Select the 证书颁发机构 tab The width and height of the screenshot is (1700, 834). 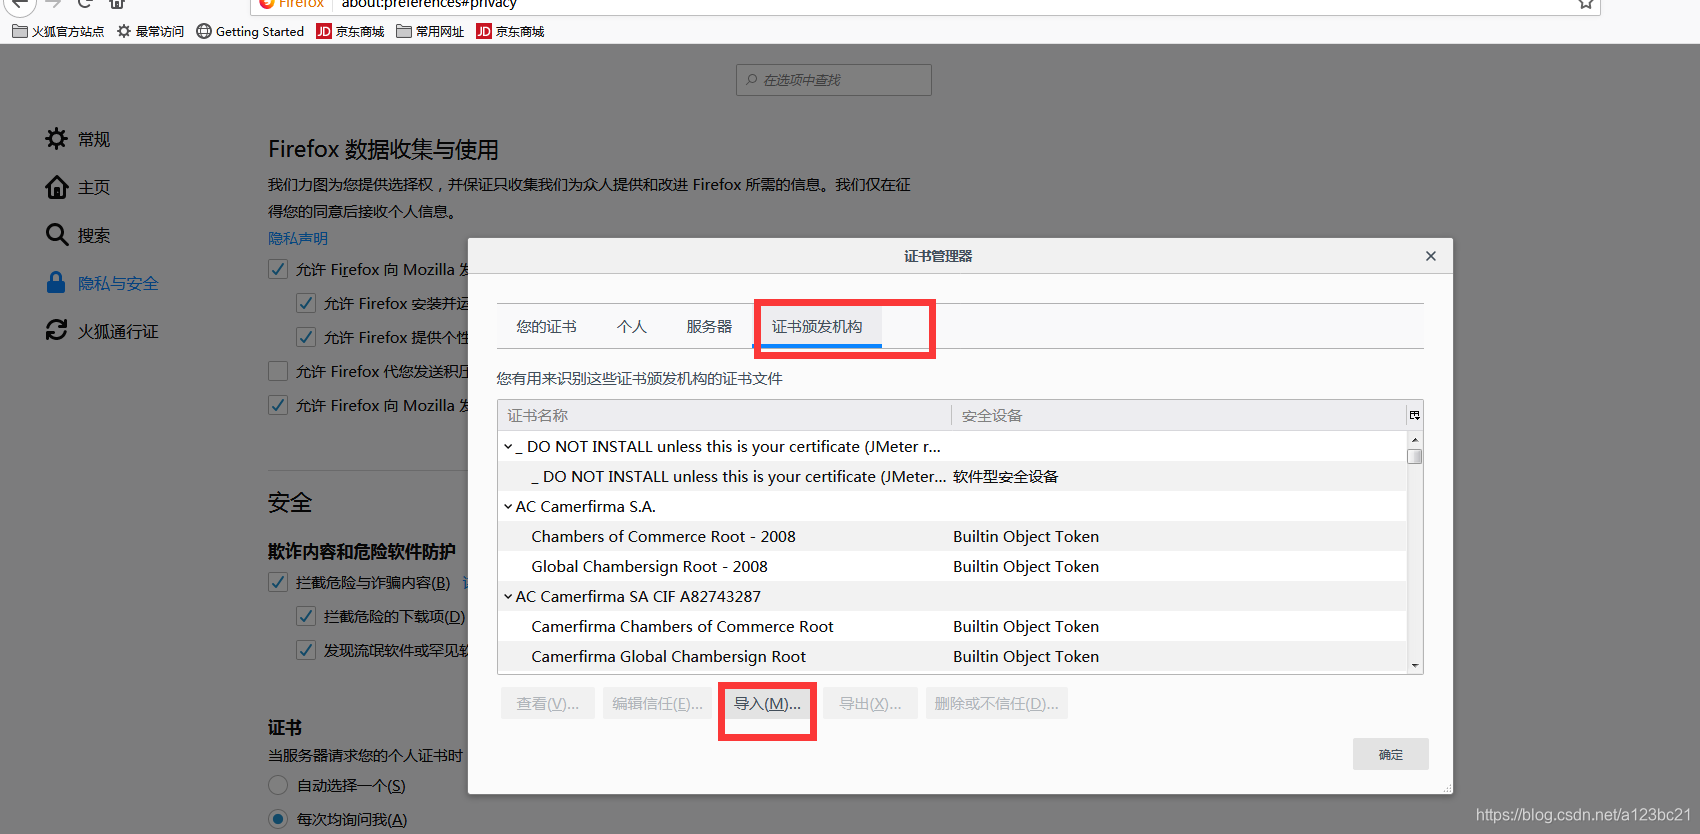click(x=817, y=327)
